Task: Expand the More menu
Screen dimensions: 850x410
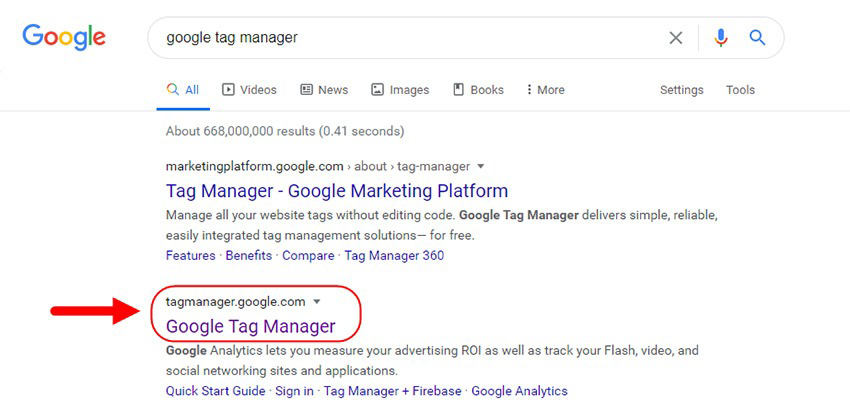Action: [x=545, y=90]
